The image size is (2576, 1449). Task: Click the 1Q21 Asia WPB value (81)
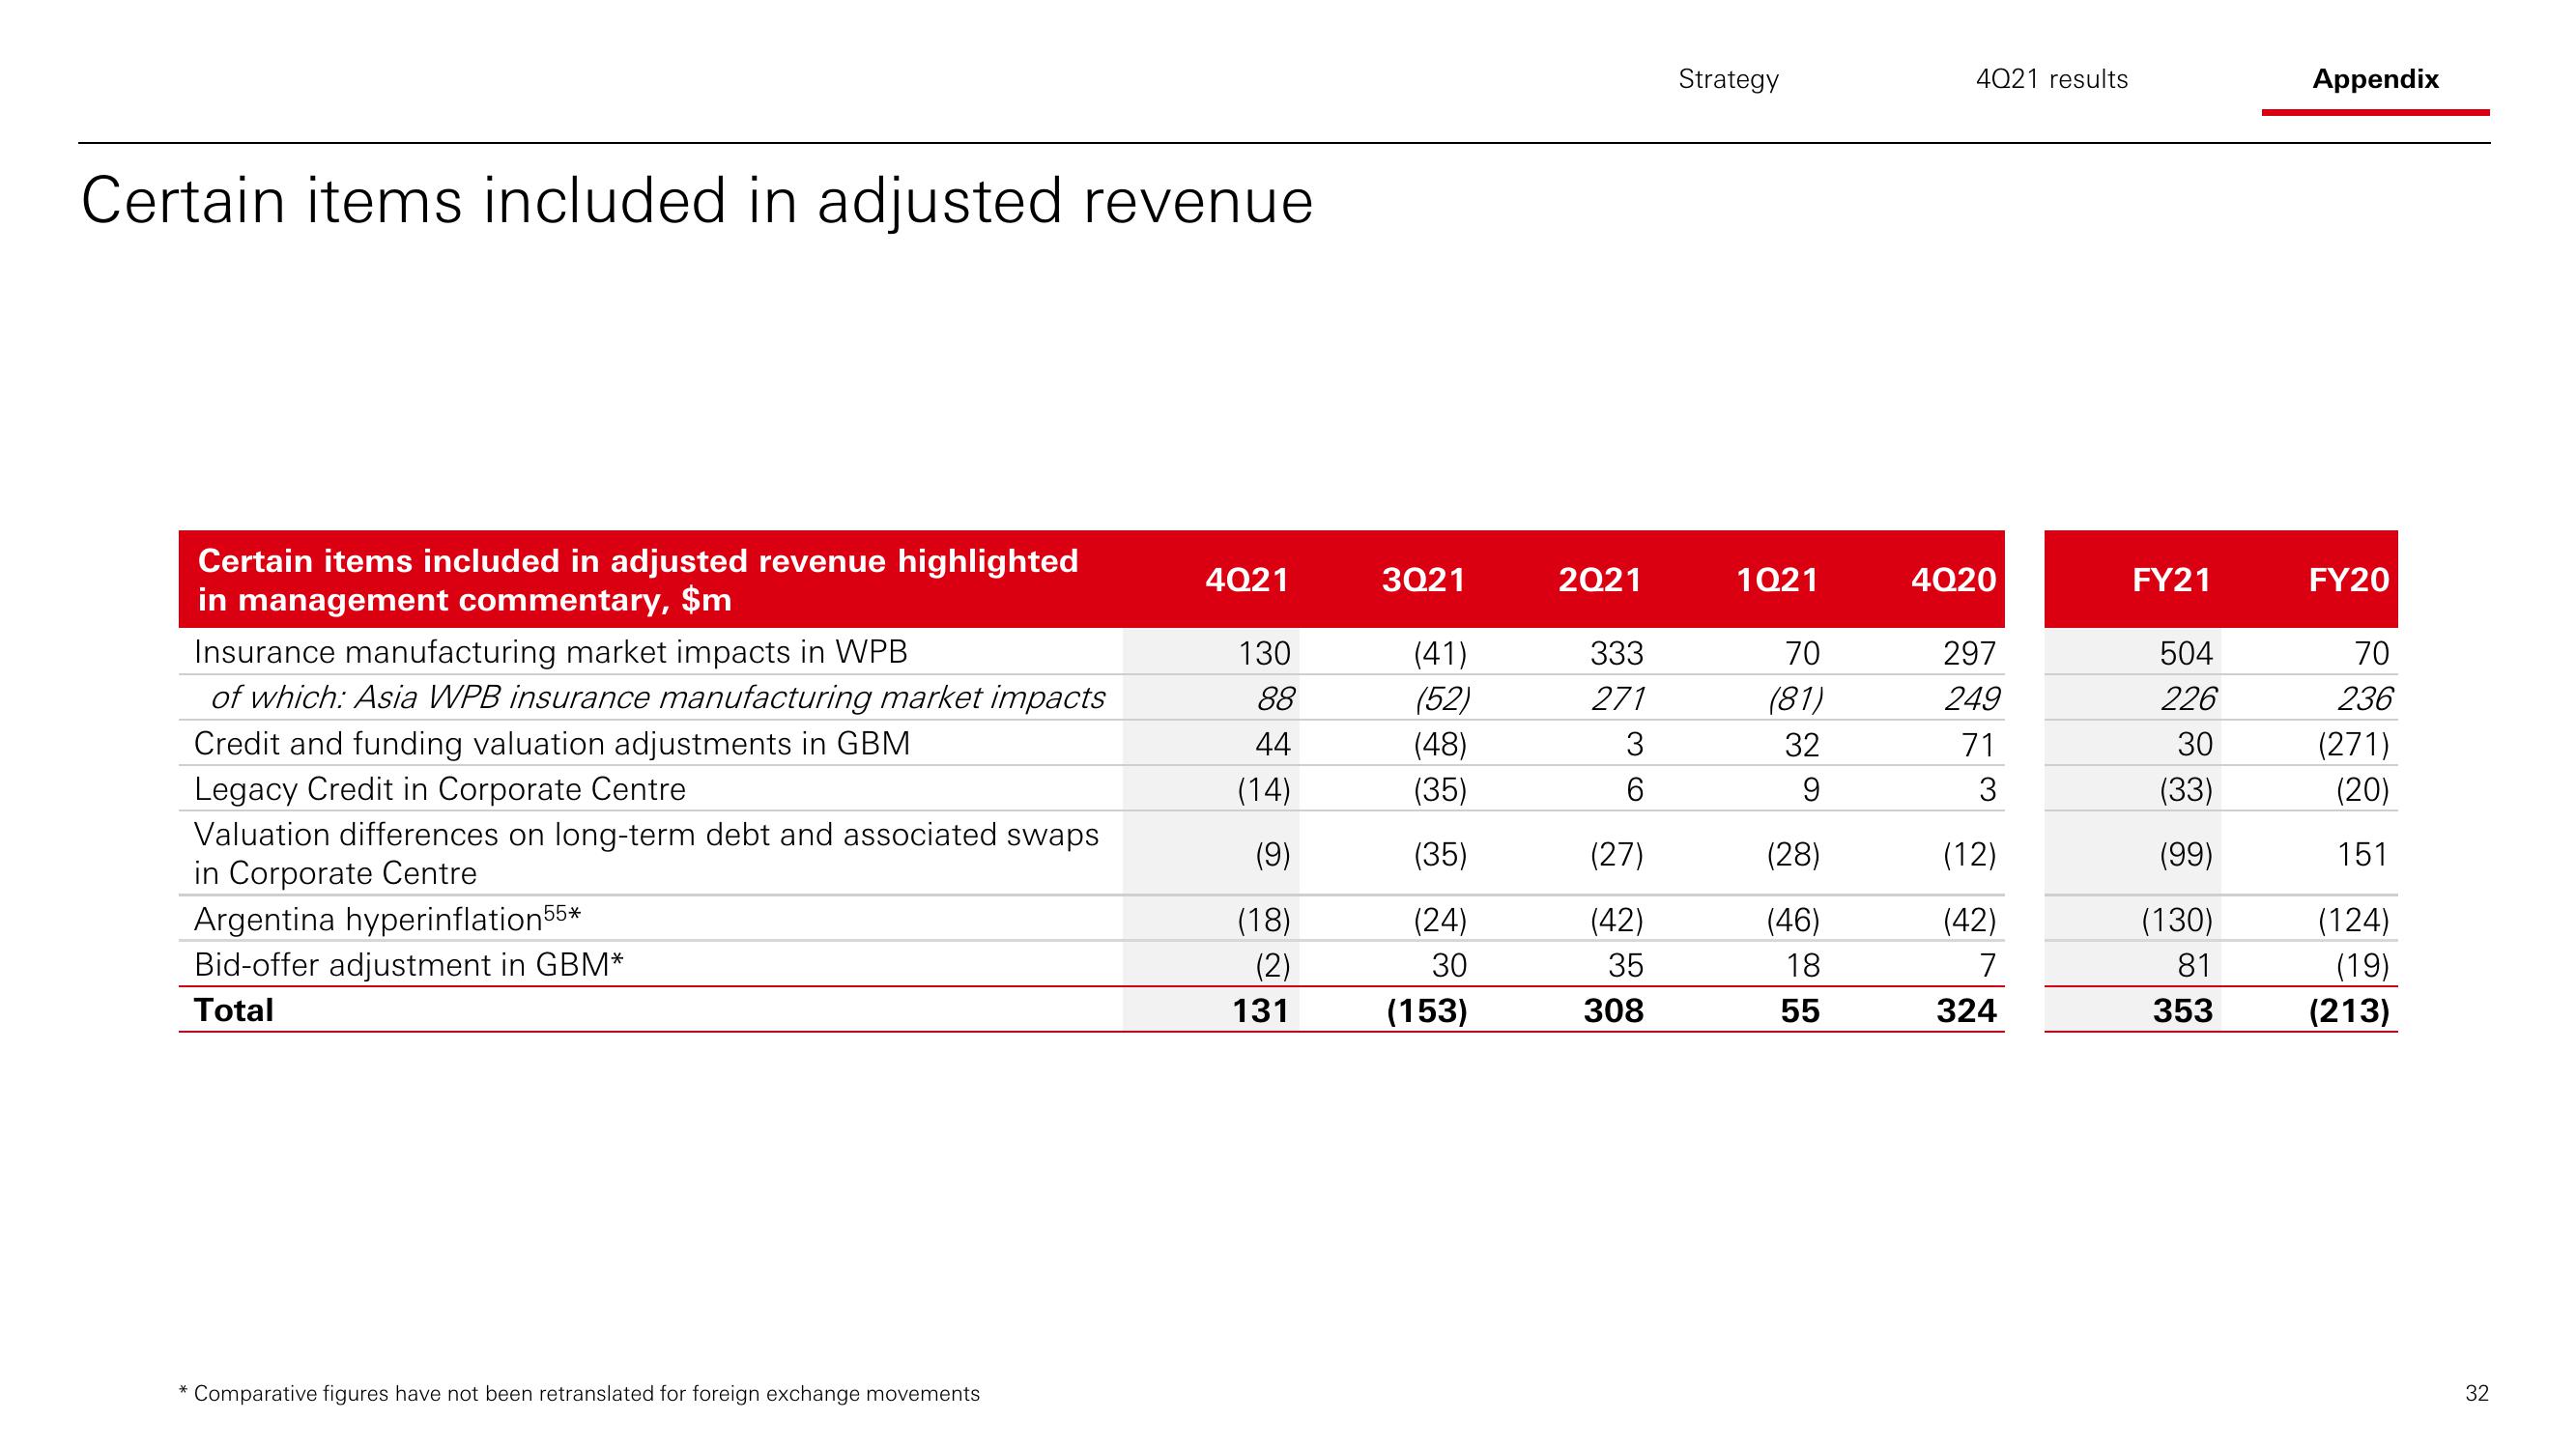coord(1795,698)
